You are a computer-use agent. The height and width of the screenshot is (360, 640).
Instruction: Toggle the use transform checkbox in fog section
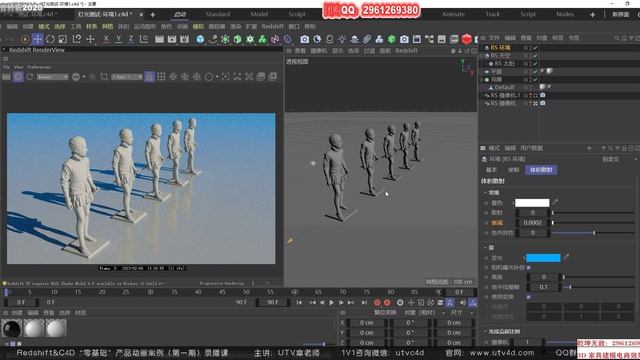click(529, 297)
